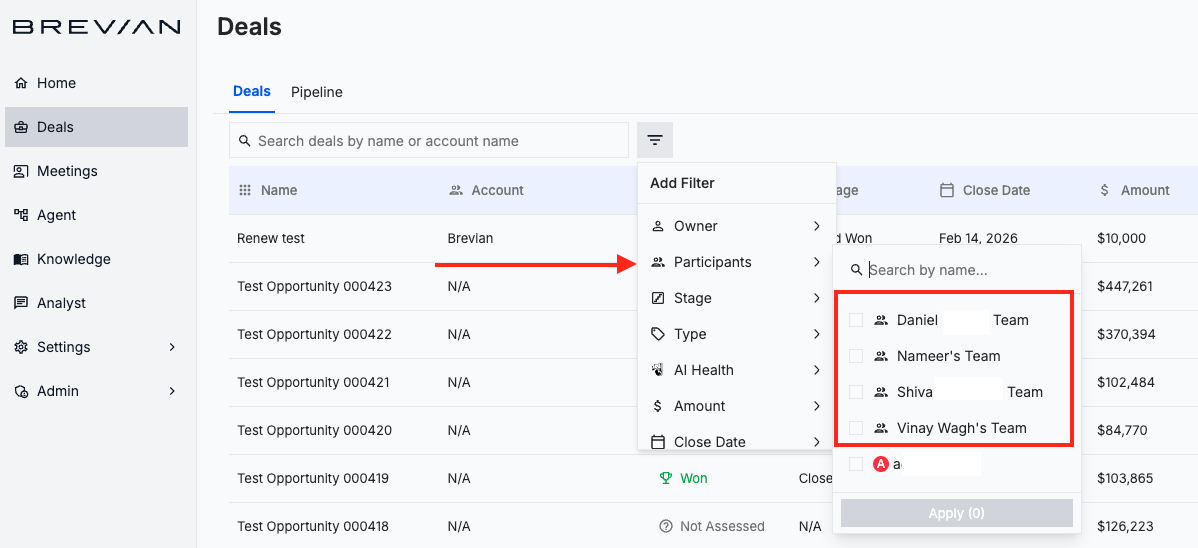Screen dimensions: 1198x548
Task: Check the Daniel Team checkbox
Action: click(856, 320)
